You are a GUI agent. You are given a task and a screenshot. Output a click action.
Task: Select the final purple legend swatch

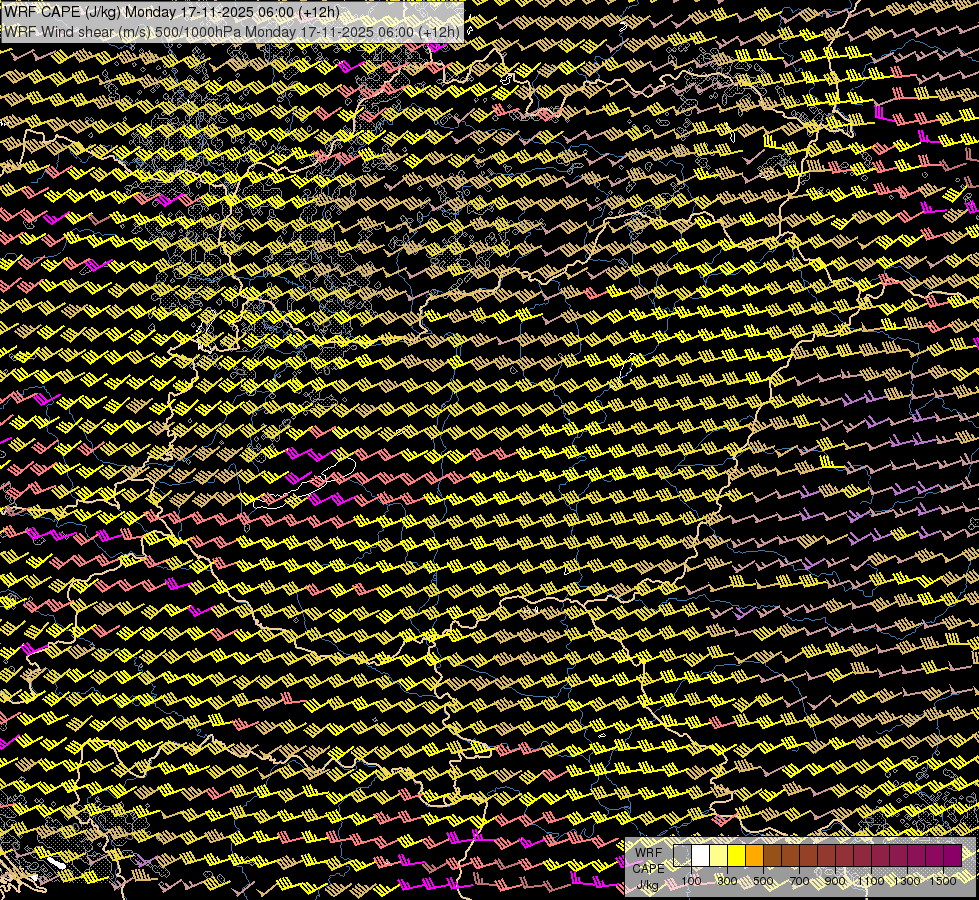click(953, 855)
